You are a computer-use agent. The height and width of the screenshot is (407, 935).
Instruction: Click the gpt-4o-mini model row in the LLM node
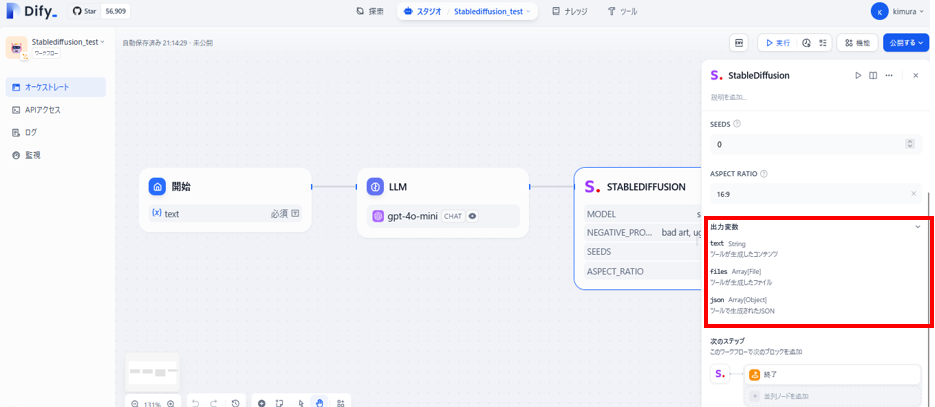pyautogui.click(x=443, y=216)
